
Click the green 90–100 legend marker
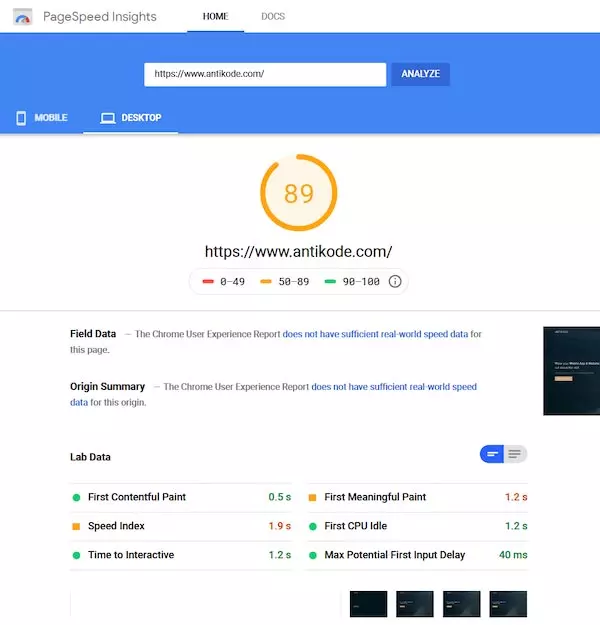tap(330, 281)
